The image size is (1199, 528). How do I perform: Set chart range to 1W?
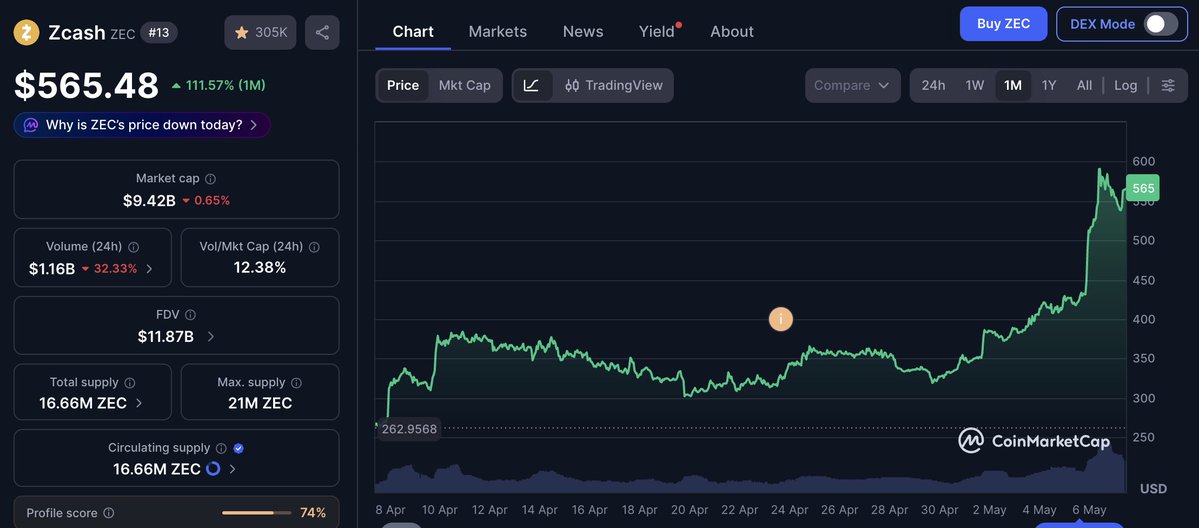(x=974, y=85)
